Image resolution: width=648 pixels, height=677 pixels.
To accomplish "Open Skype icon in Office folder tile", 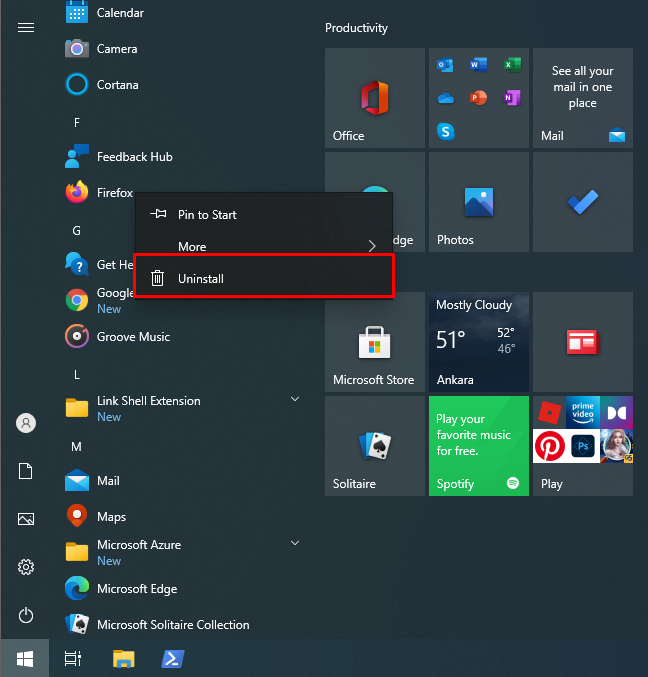I will click(x=446, y=131).
